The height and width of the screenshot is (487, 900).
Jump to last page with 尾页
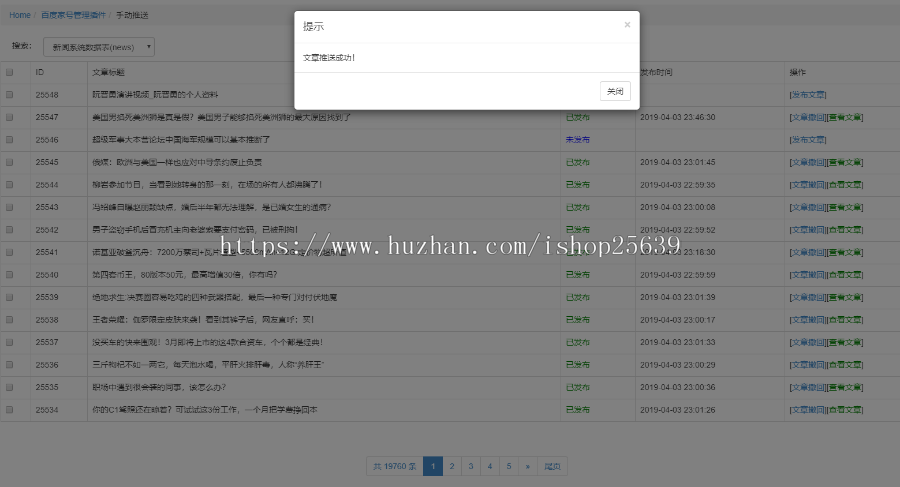(552, 466)
